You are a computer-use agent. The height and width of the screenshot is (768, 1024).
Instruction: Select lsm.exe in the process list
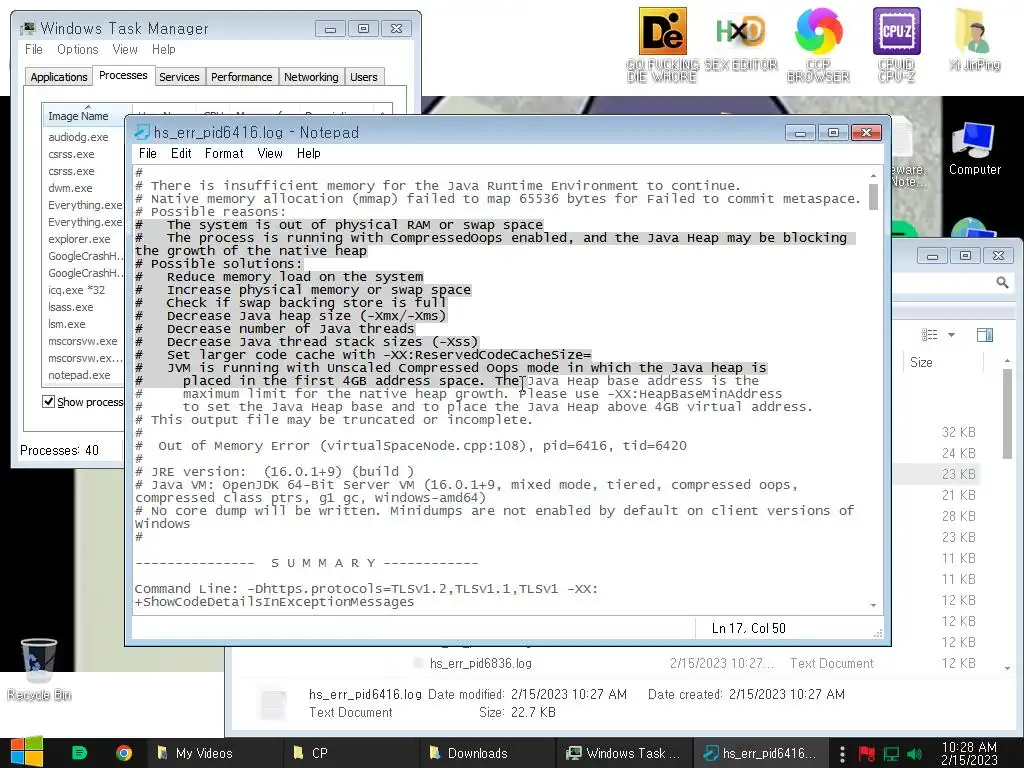(x=67, y=324)
